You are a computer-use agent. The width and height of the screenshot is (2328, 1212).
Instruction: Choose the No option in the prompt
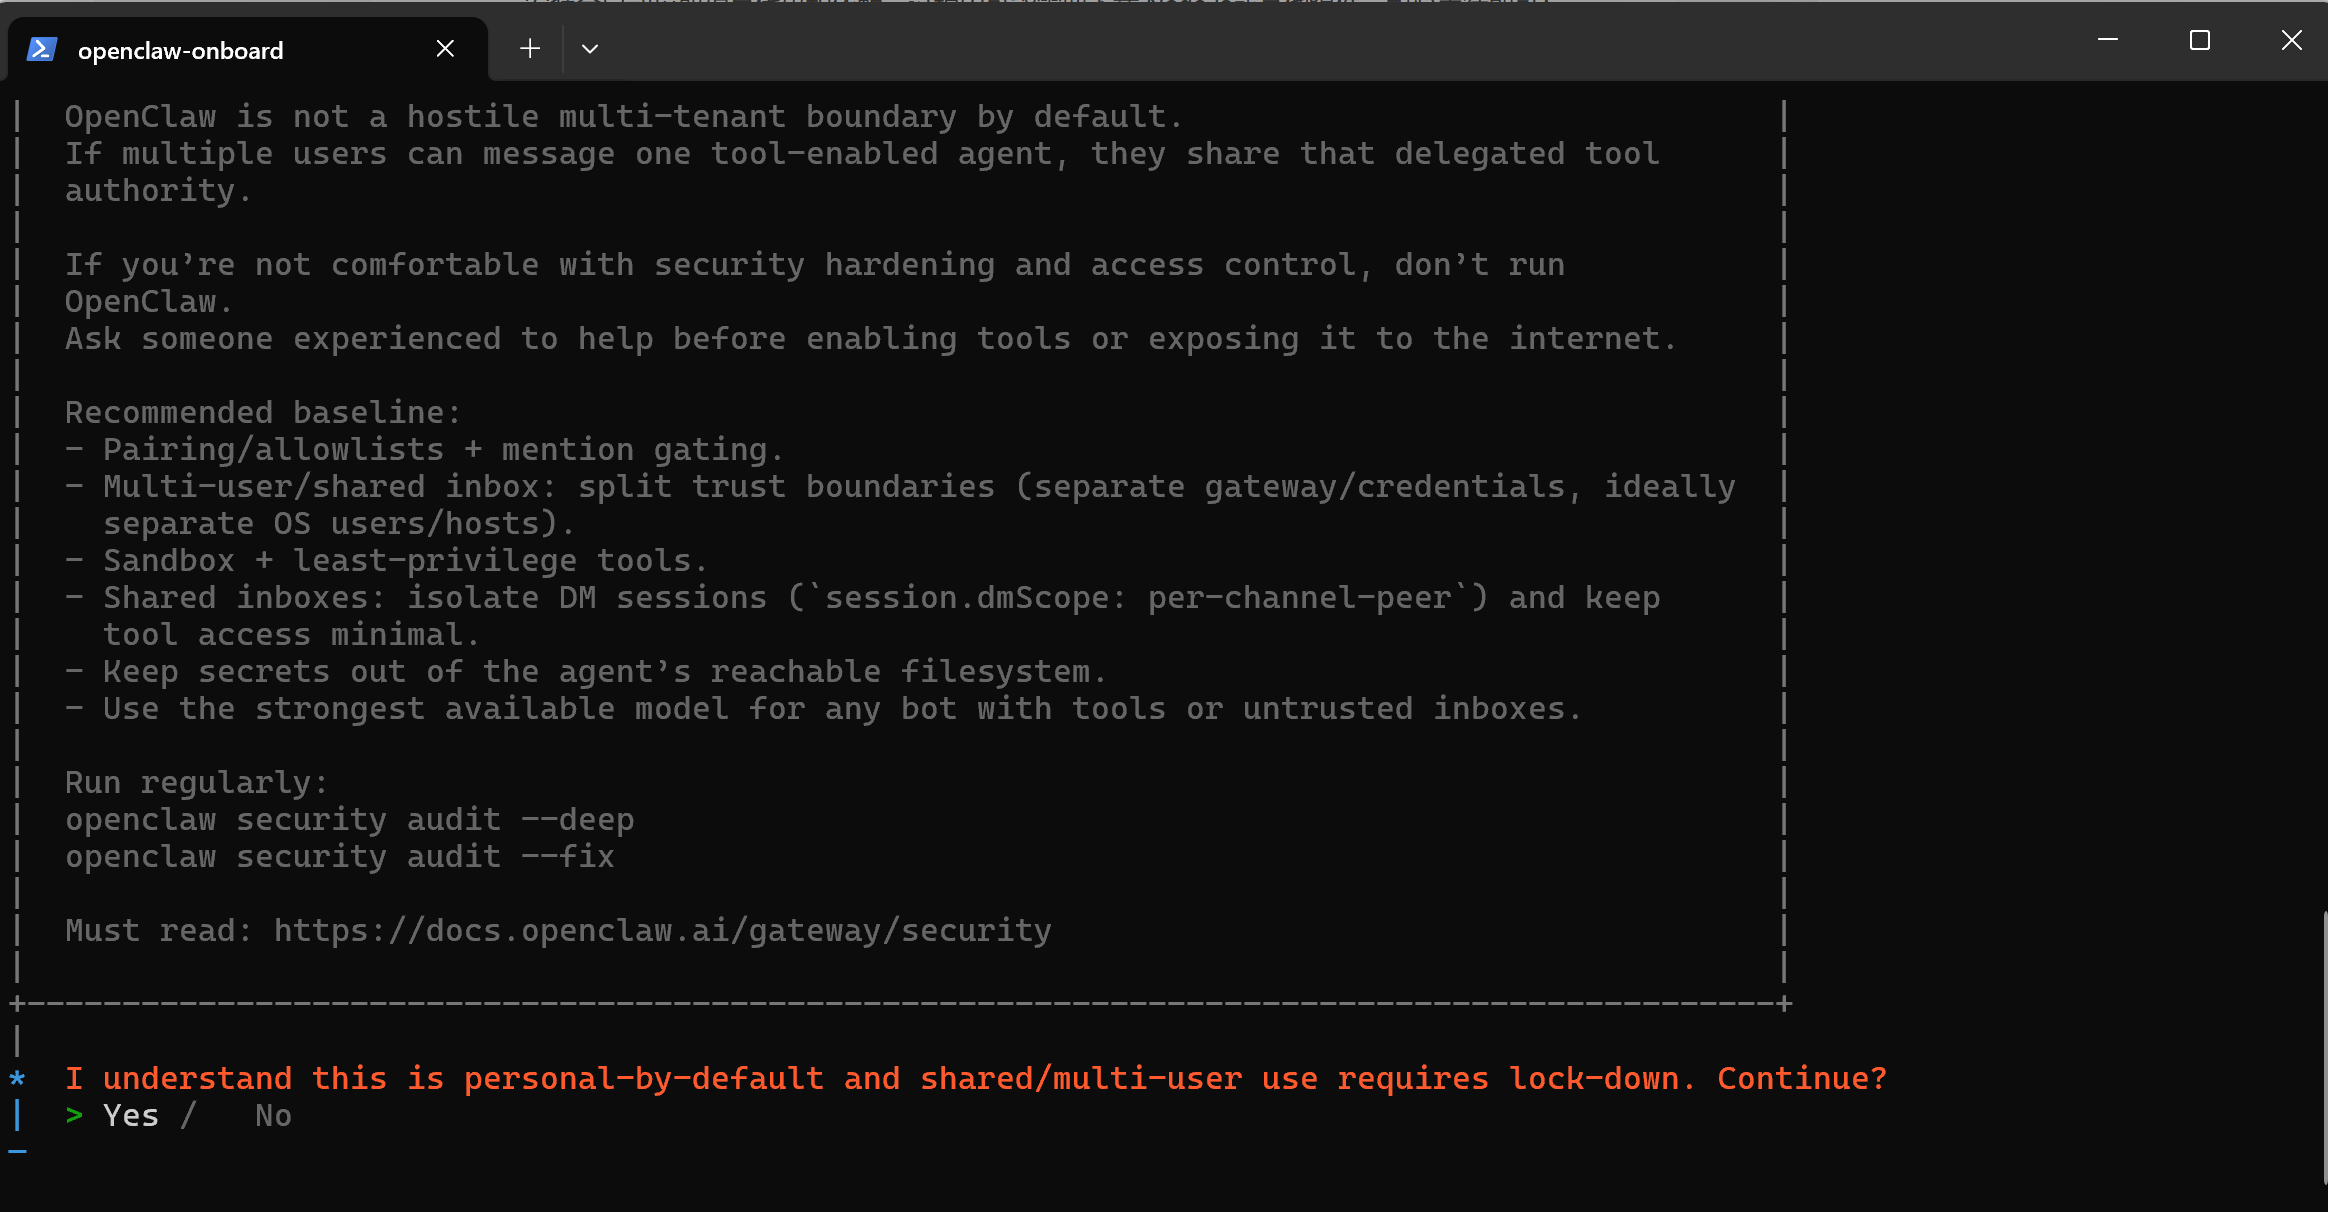tap(273, 1115)
